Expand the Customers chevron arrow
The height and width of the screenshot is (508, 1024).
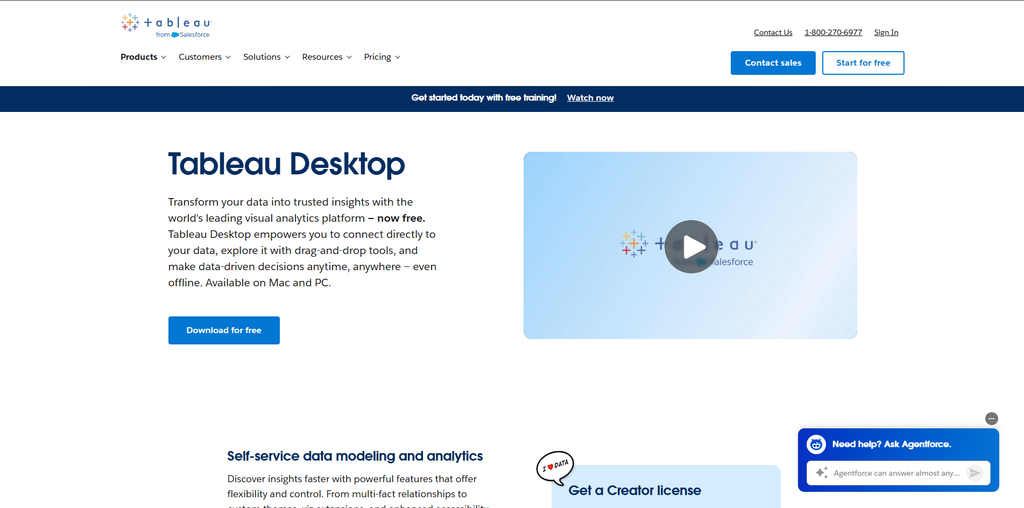[228, 57]
